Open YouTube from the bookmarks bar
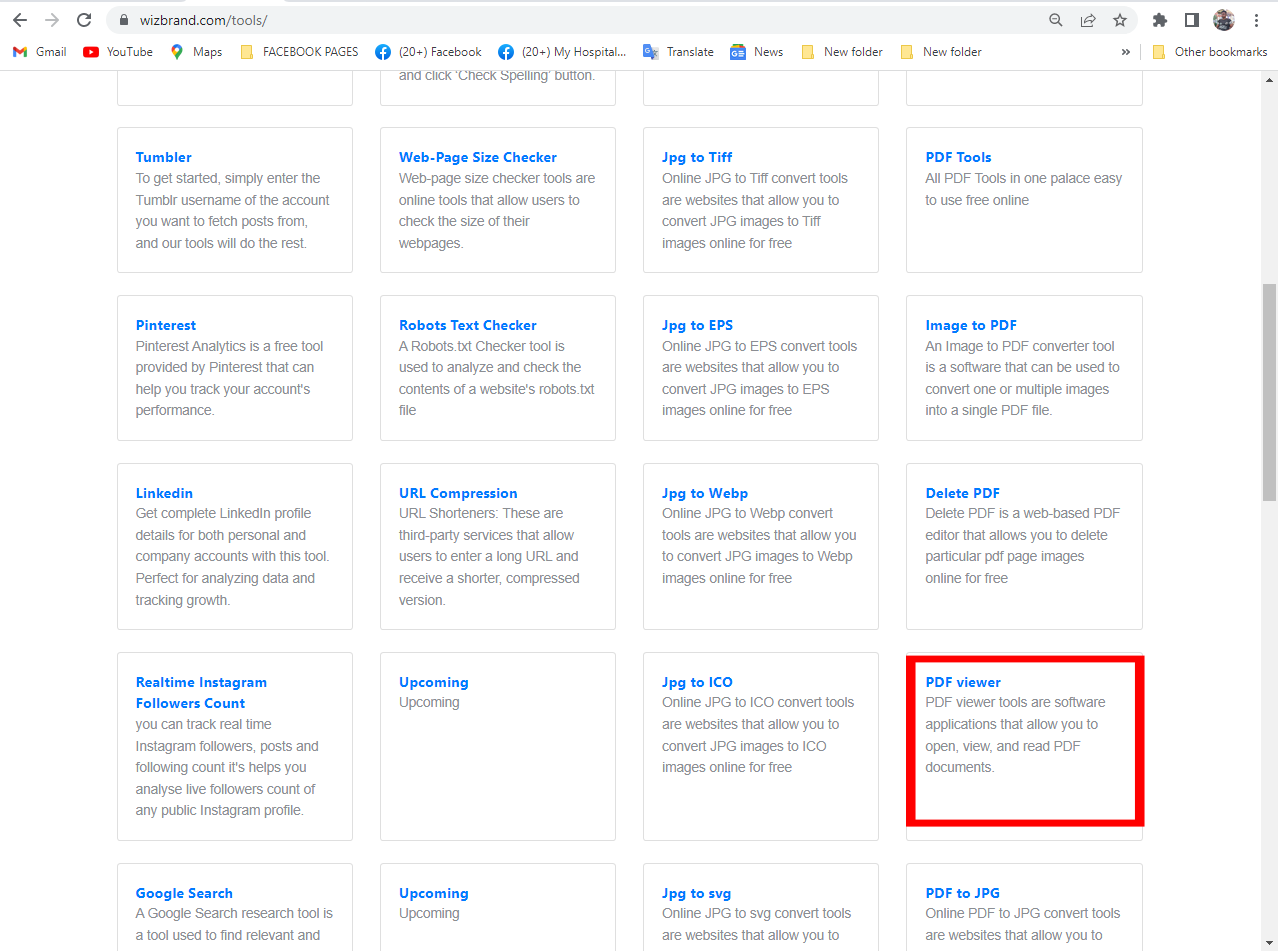1278x951 pixels. (117, 51)
